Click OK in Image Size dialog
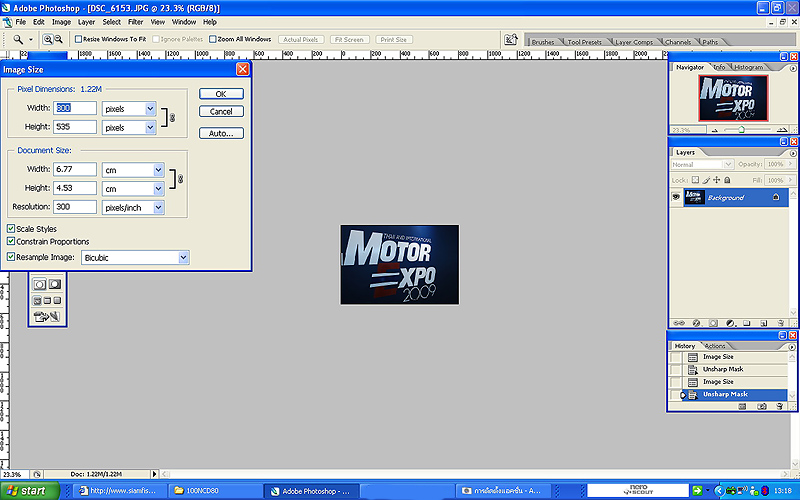 pyautogui.click(x=221, y=94)
